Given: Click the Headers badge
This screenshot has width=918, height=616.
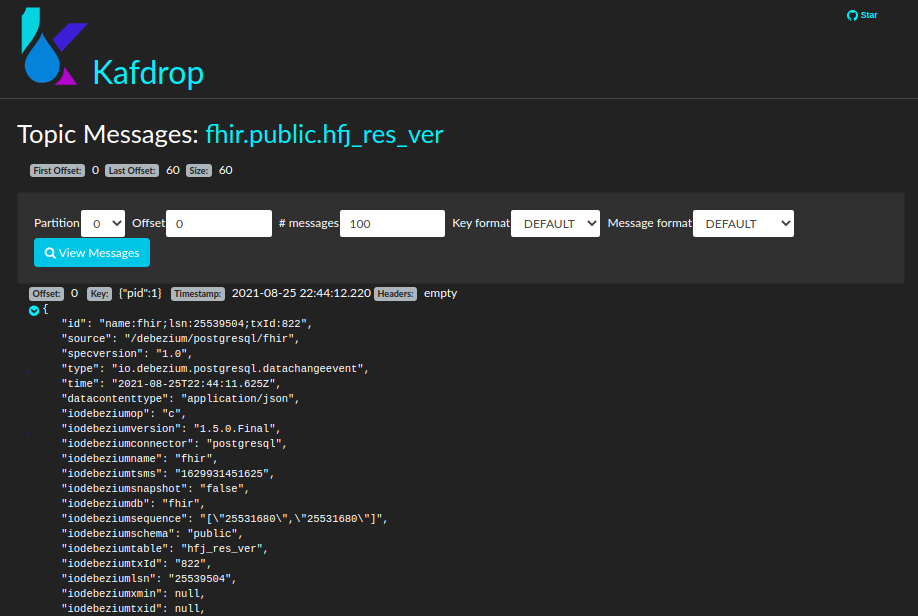Looking at the screenshot, I should (395, 294).
